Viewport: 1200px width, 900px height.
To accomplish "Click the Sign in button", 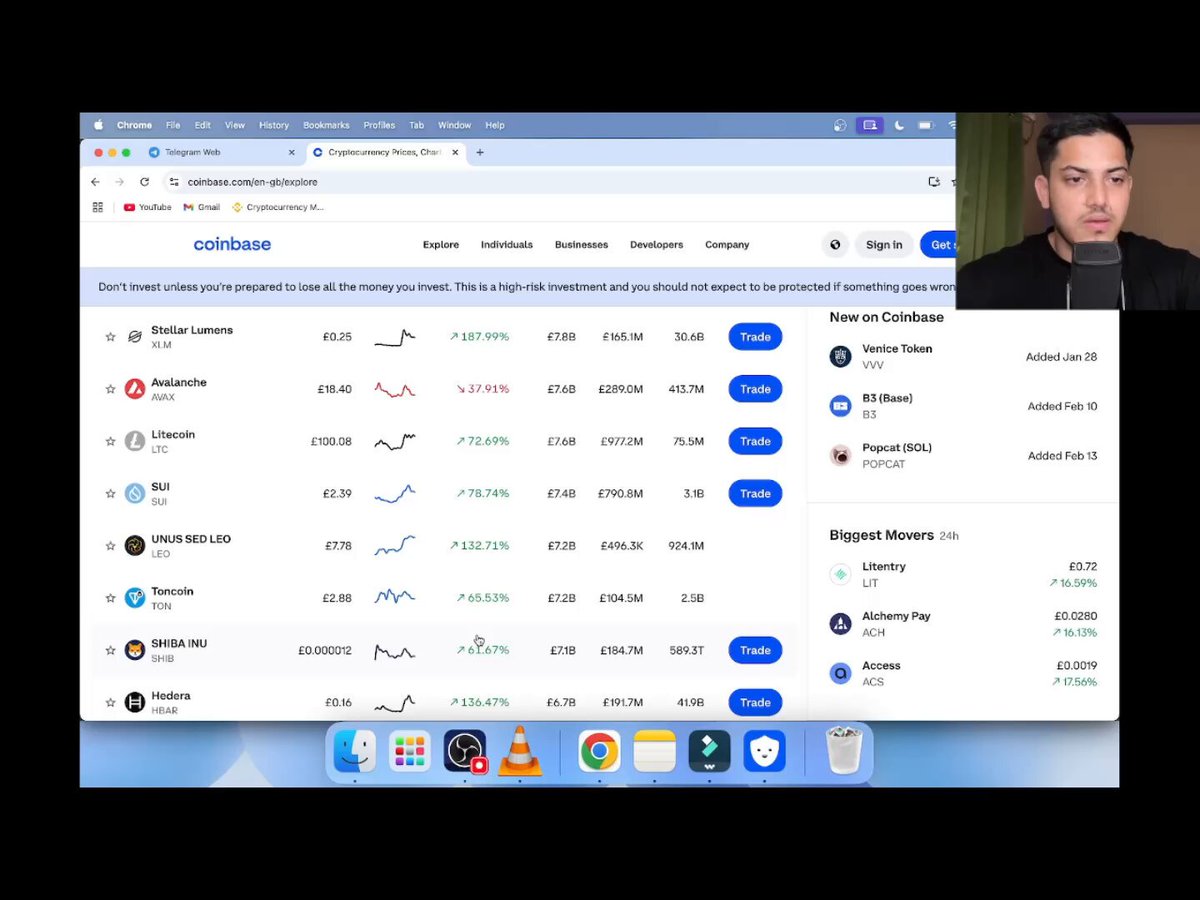I will [884, 244].
